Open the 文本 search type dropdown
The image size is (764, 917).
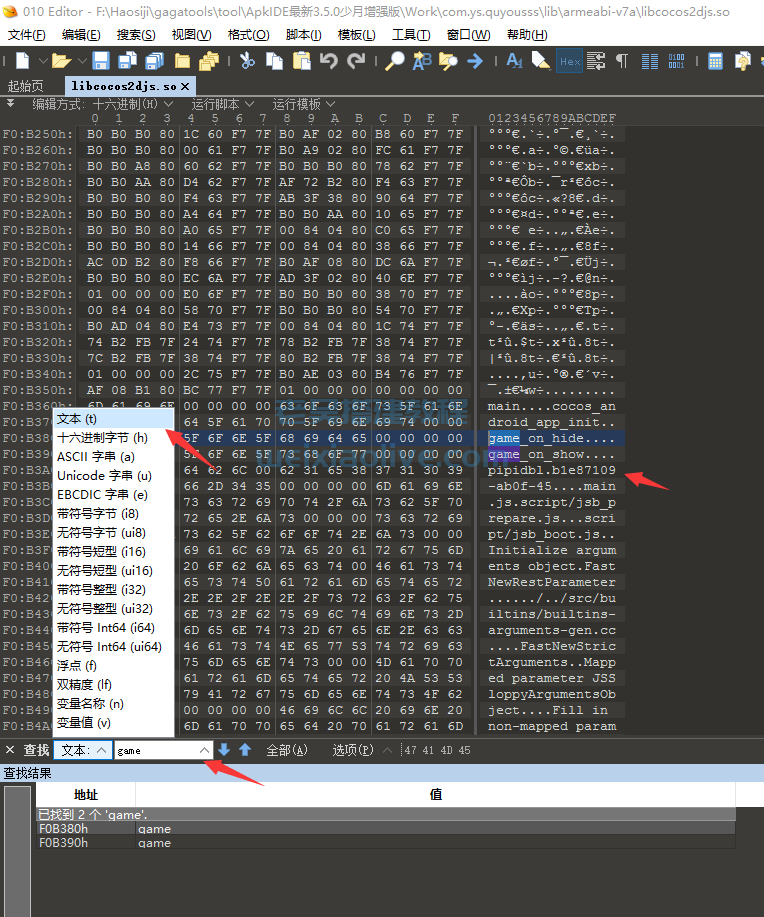(x=80, y=750)
